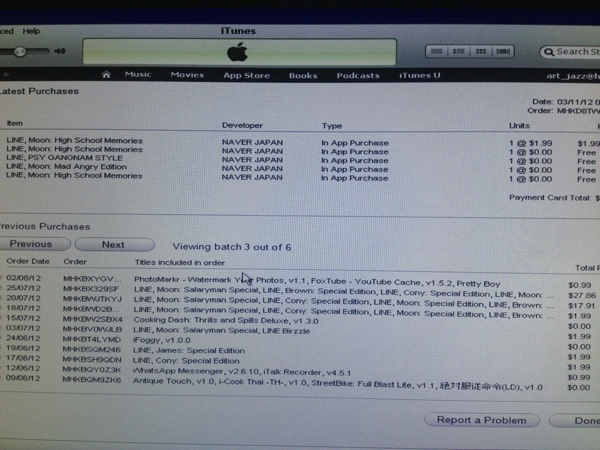
Task: Click Antique Touch, v1.0 titles row
Action: [338, 384]
